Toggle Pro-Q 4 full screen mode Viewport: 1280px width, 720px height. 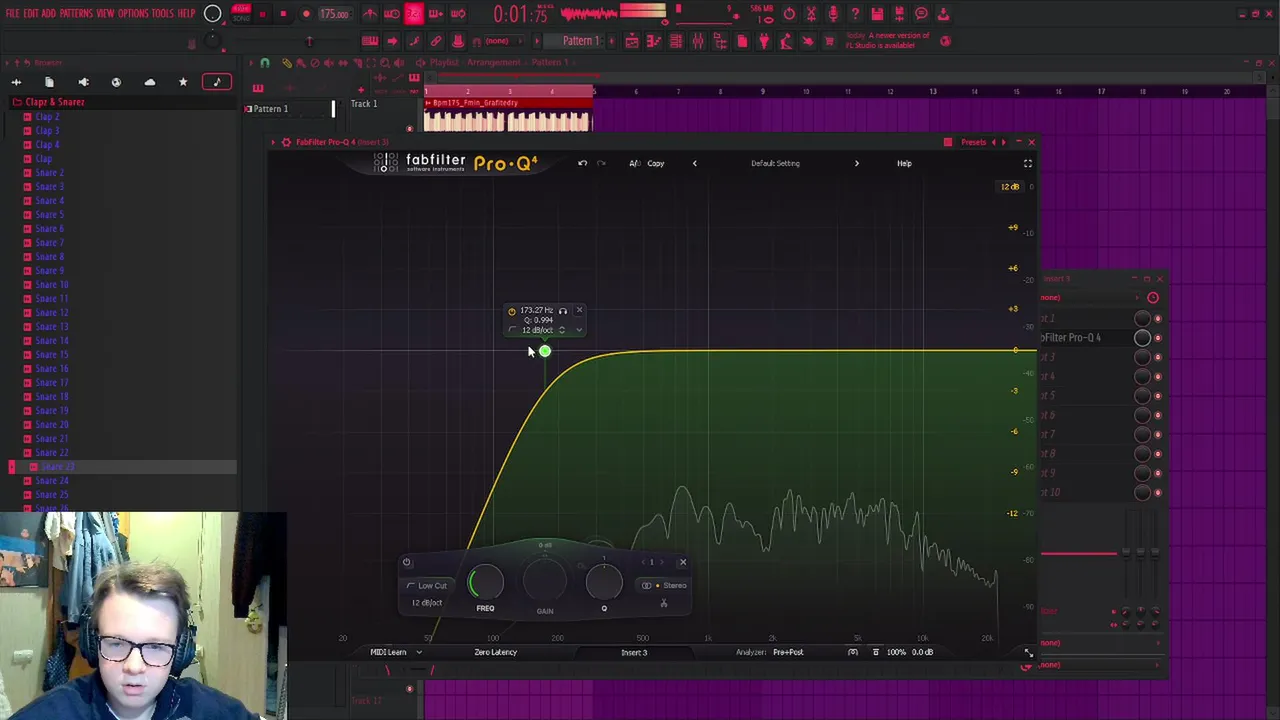(1027, 163)
